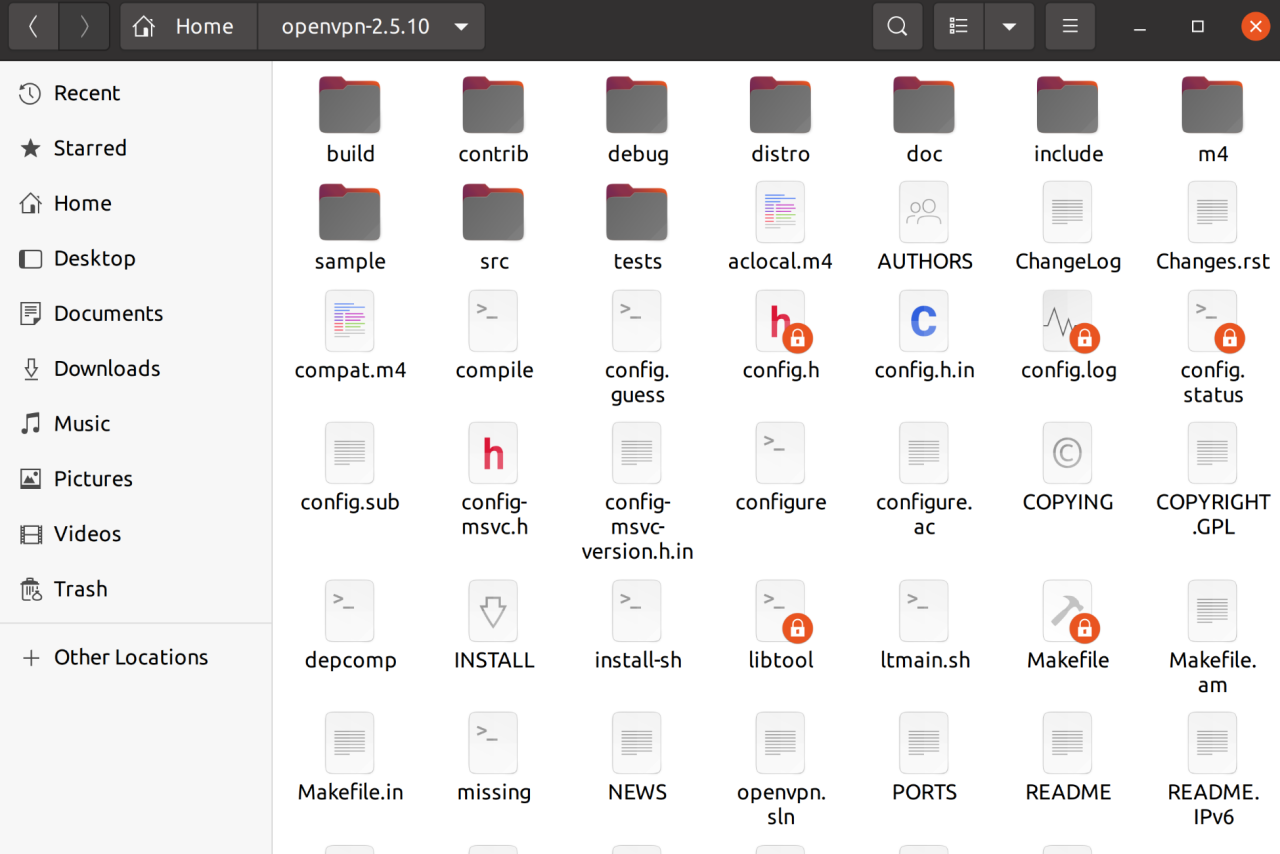Select the m4 folder

(1212, 120)
